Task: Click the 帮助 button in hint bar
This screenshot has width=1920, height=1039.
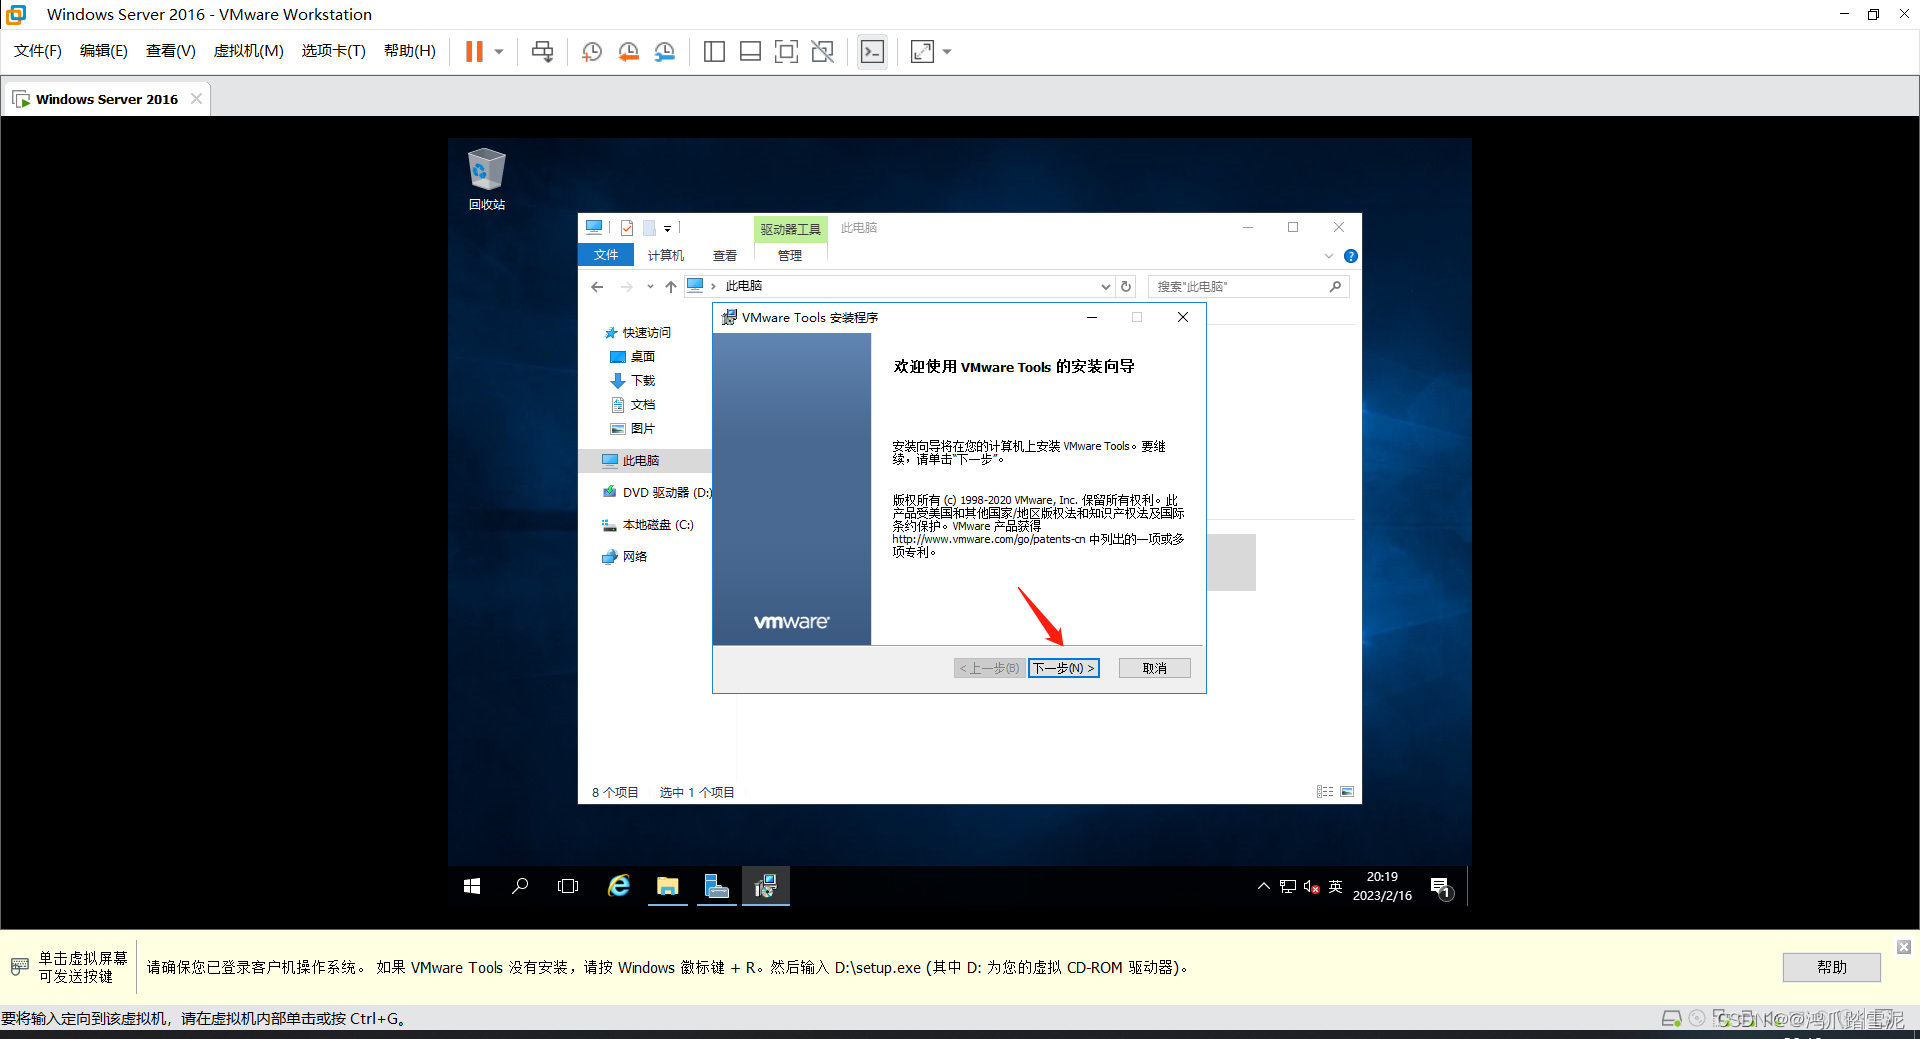Action: tap(1832, 967)
